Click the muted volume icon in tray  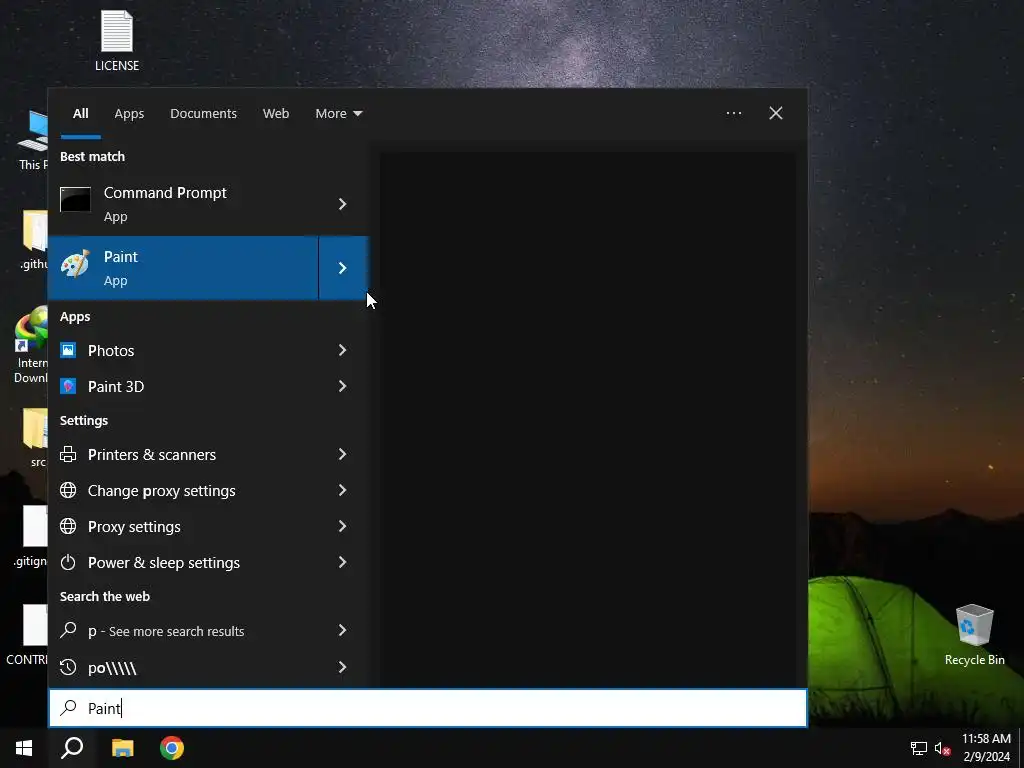click(942, 748)
